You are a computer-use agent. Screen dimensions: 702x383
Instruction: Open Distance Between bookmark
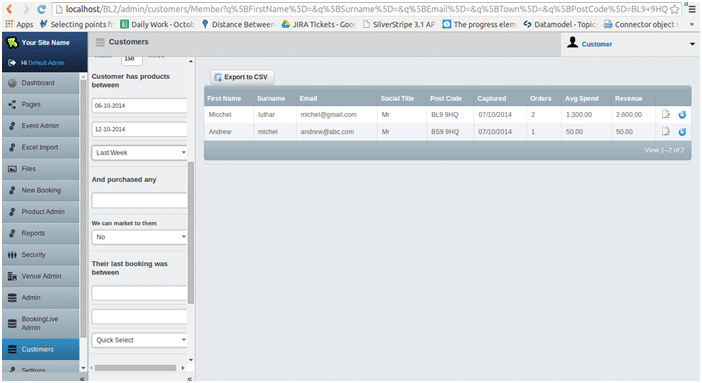click(238, 24)
